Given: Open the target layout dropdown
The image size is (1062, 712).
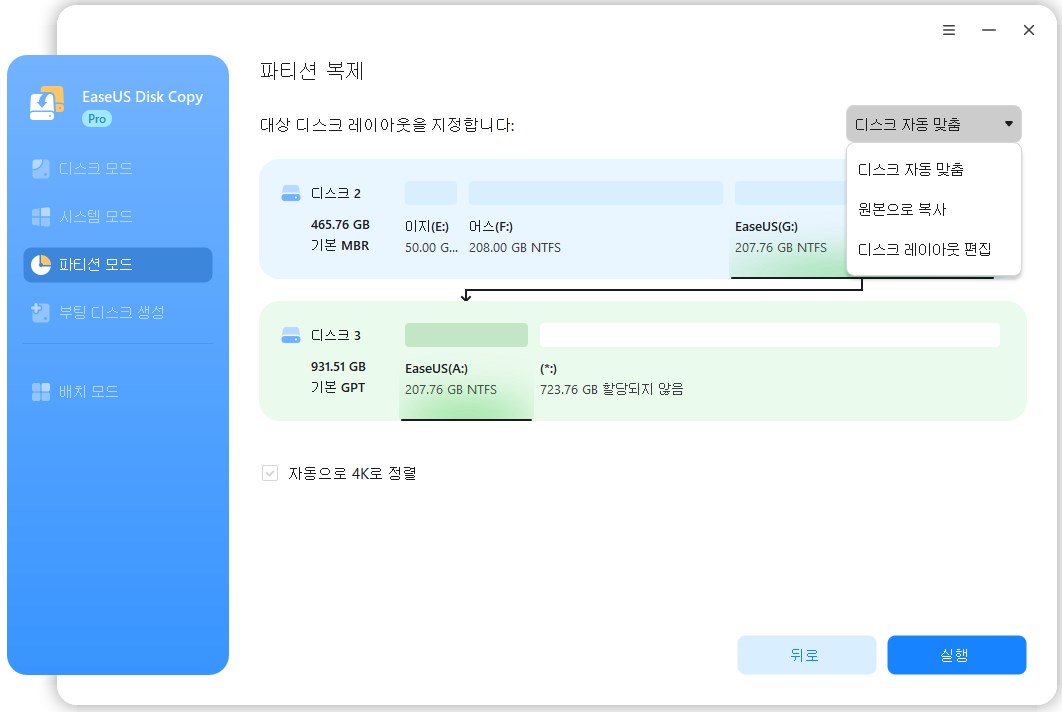Looking at the screenshot, I should click(x=933, y=124).
